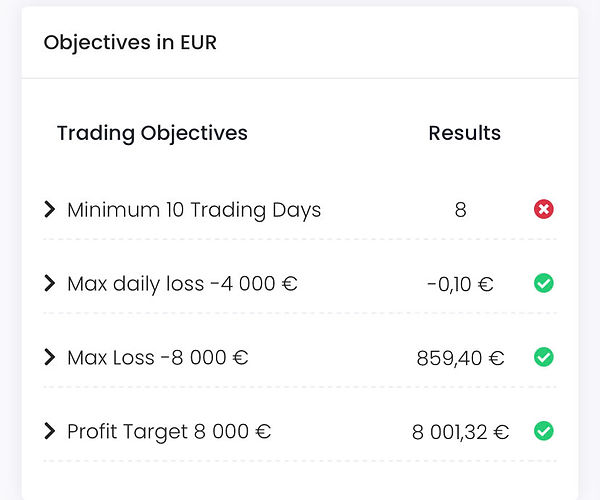Click the Objectives in EUR heading

pyautogui.click(x=130, y=42)
